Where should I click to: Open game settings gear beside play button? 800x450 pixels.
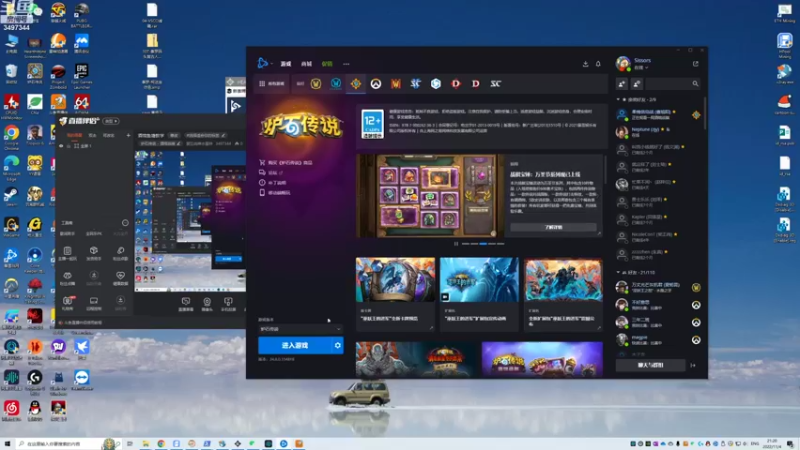[x=337, y=345]
